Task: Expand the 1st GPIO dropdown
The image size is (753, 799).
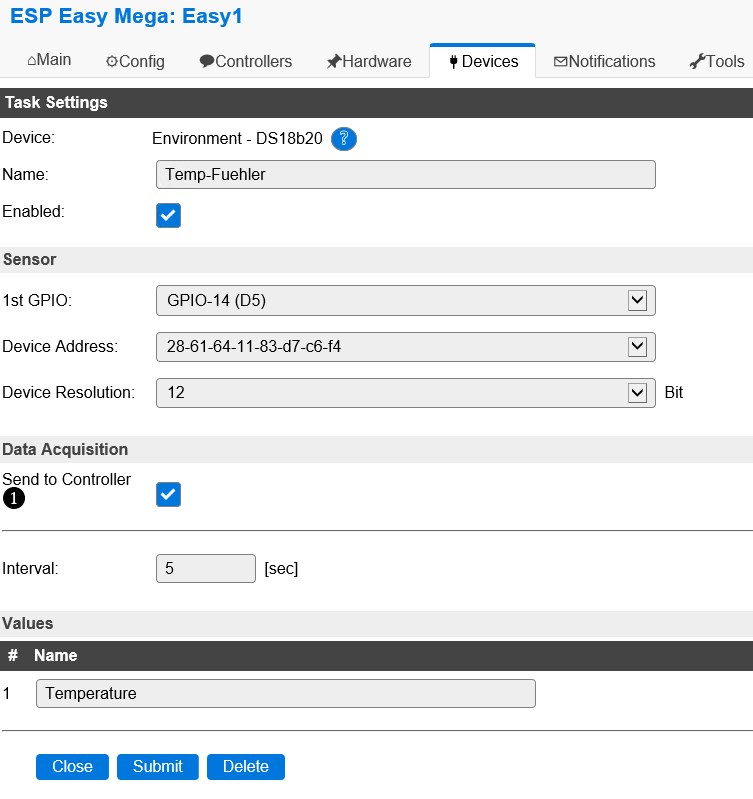Action: tap(405, 300)
